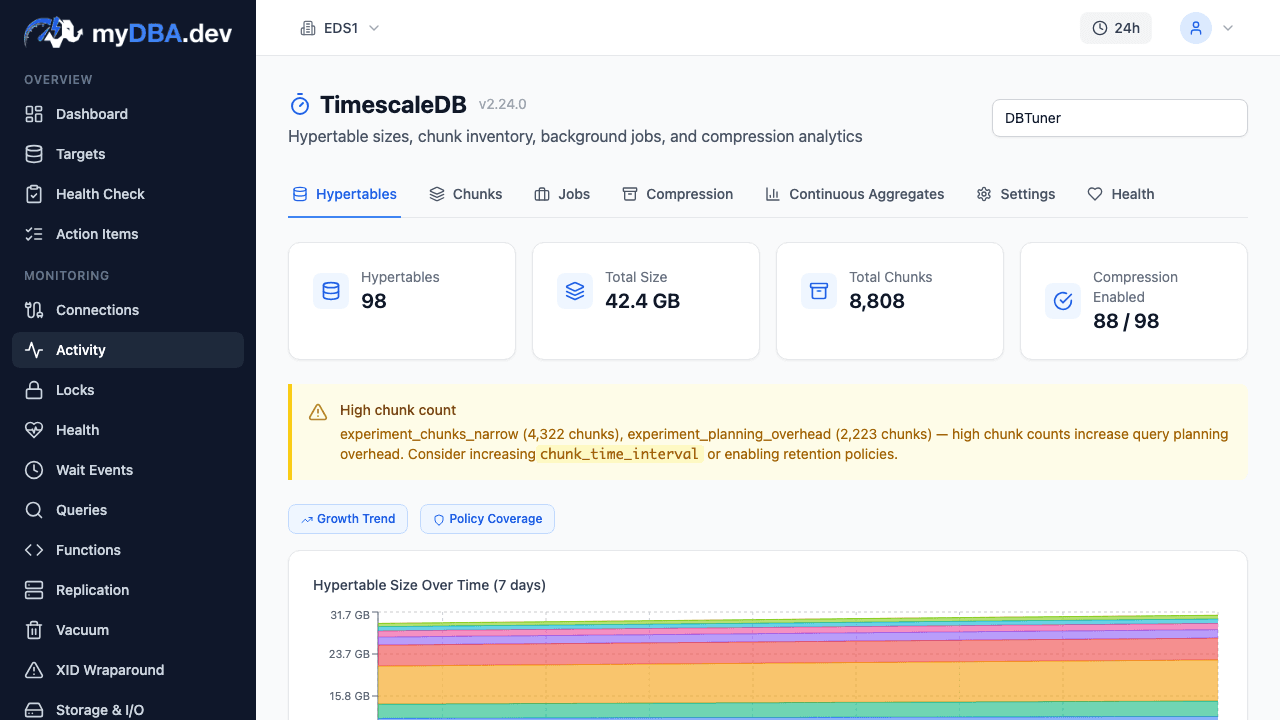The image size is (1280, 720).
Task: Open the Total Chunks summary card
Action: point(889,301)
